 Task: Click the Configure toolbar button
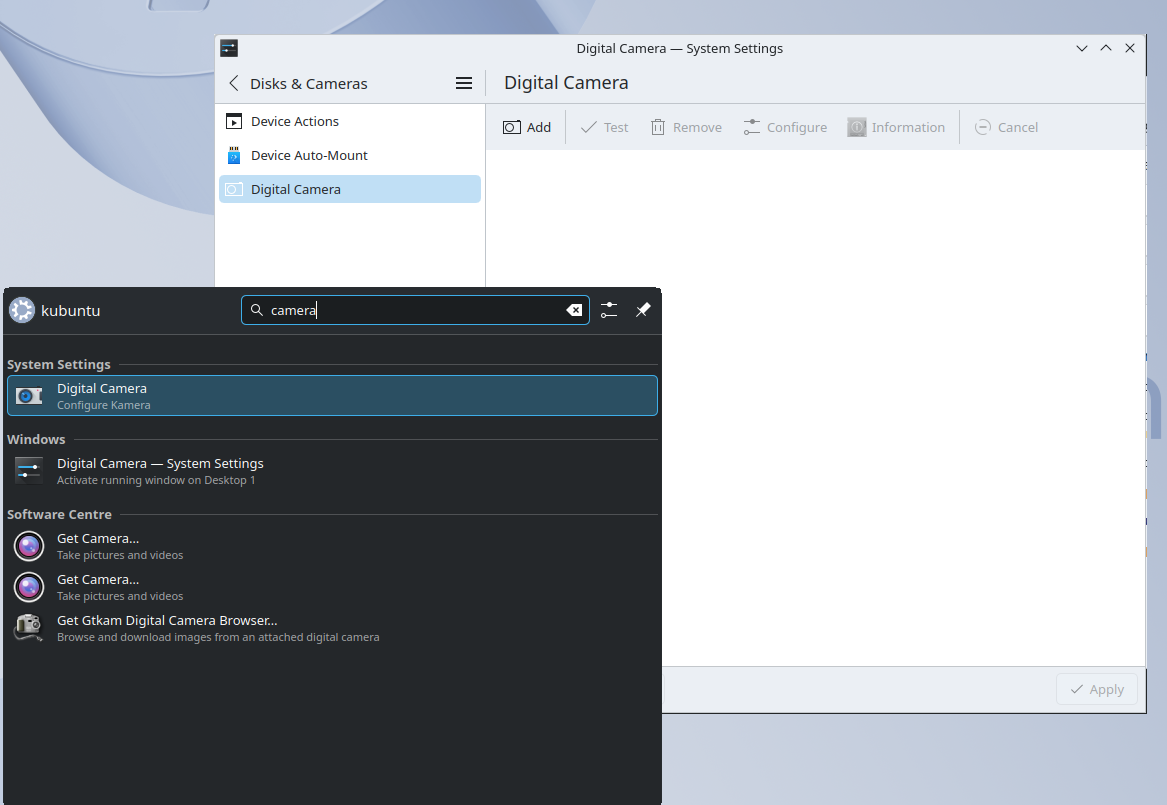[785, 127]
